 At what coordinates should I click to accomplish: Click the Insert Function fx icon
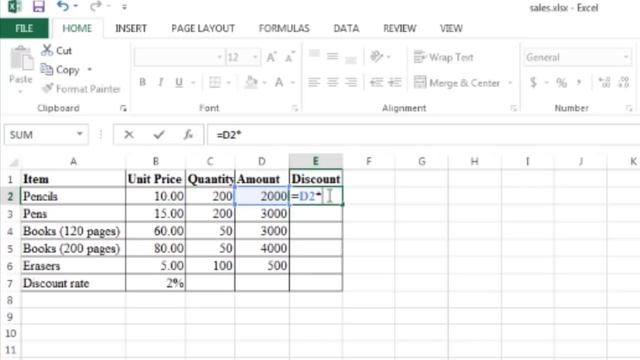(188, 134)
